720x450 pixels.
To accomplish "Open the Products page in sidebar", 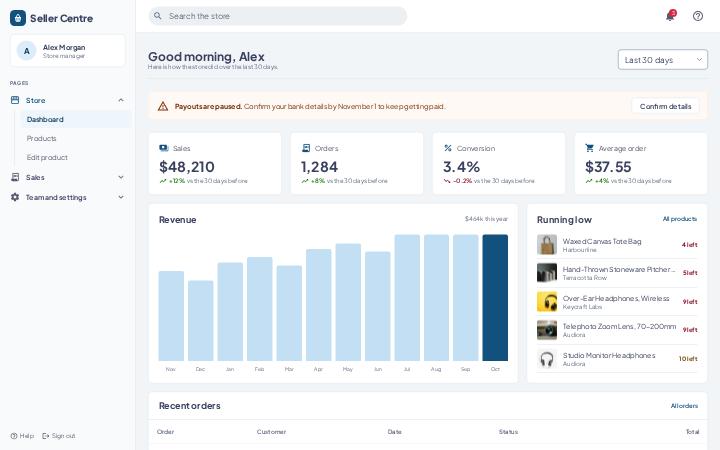I will click(41, 138).
